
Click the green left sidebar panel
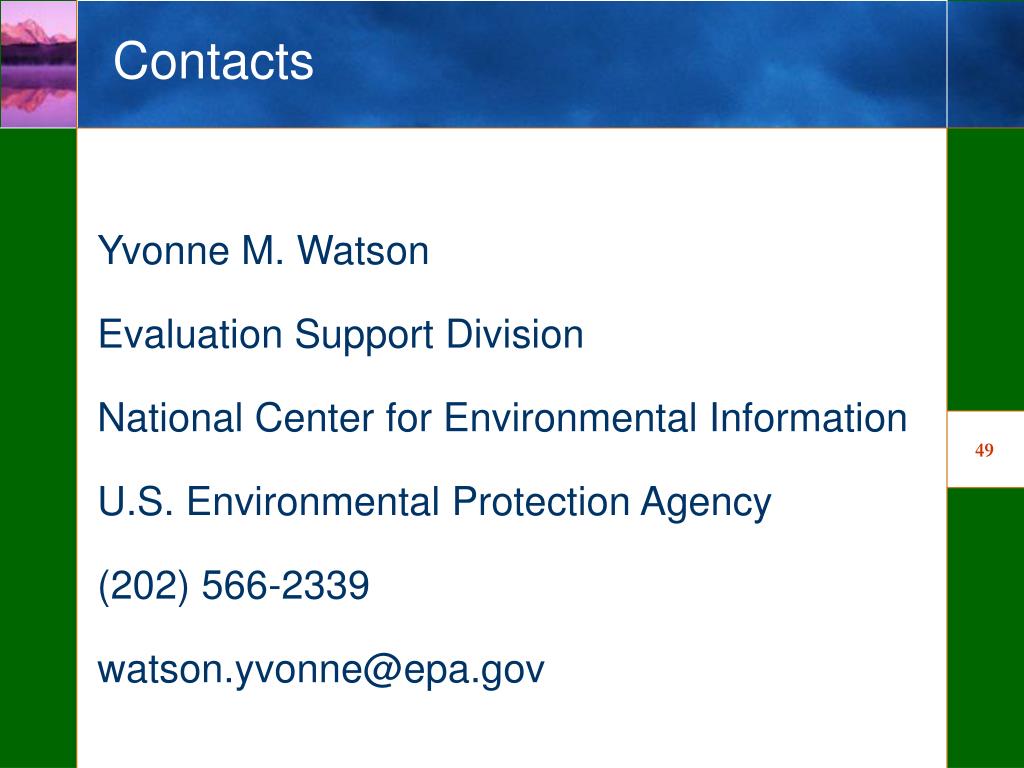coord(38,448)
